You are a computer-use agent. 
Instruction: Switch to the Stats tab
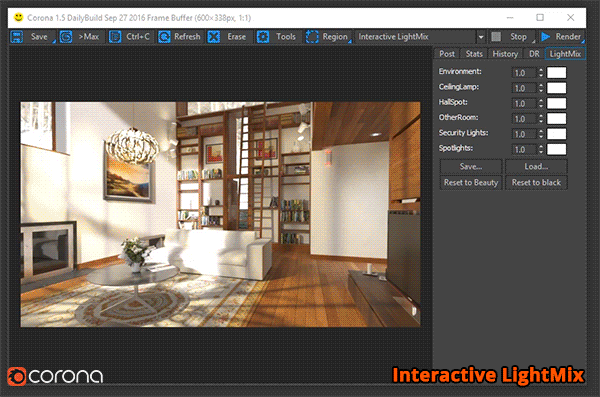click(474, 54)
